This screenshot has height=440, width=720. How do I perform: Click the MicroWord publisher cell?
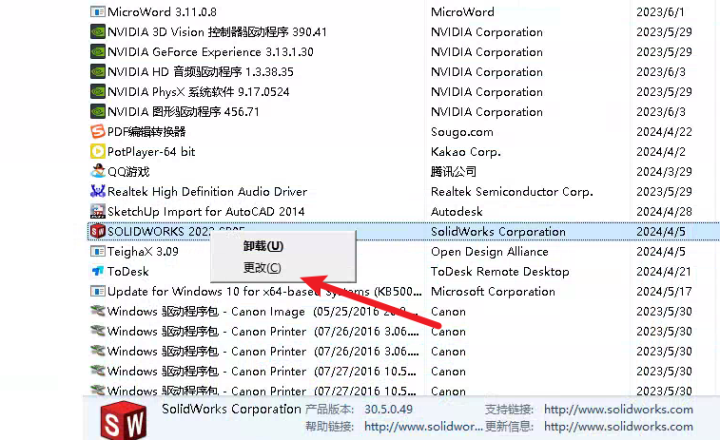462,12
